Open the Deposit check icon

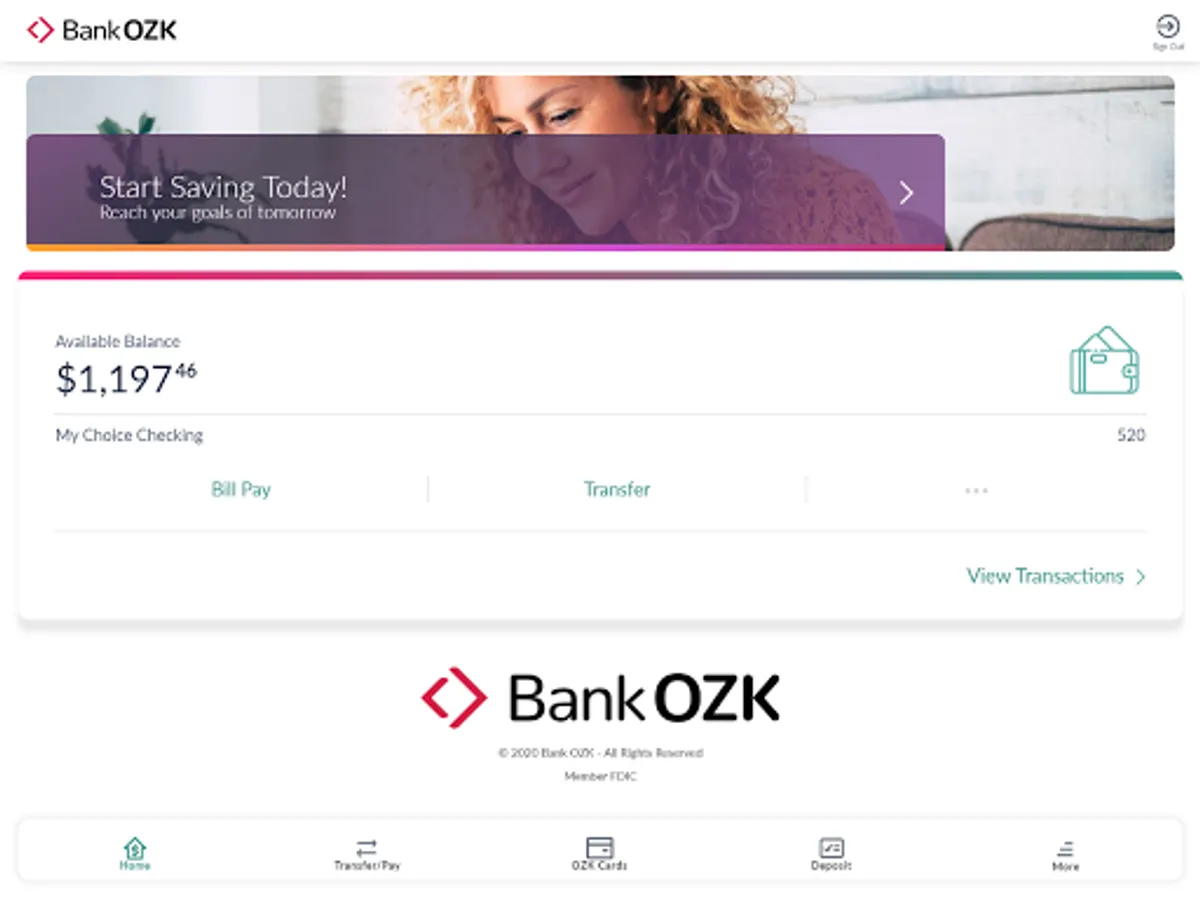(831, 847)
